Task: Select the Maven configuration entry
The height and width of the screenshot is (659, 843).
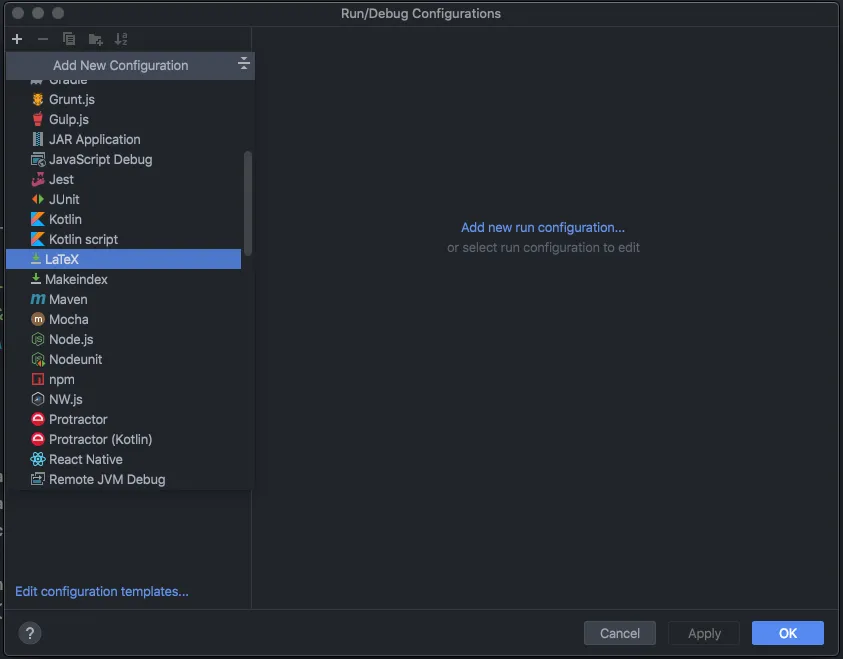Action: (68, 299)
